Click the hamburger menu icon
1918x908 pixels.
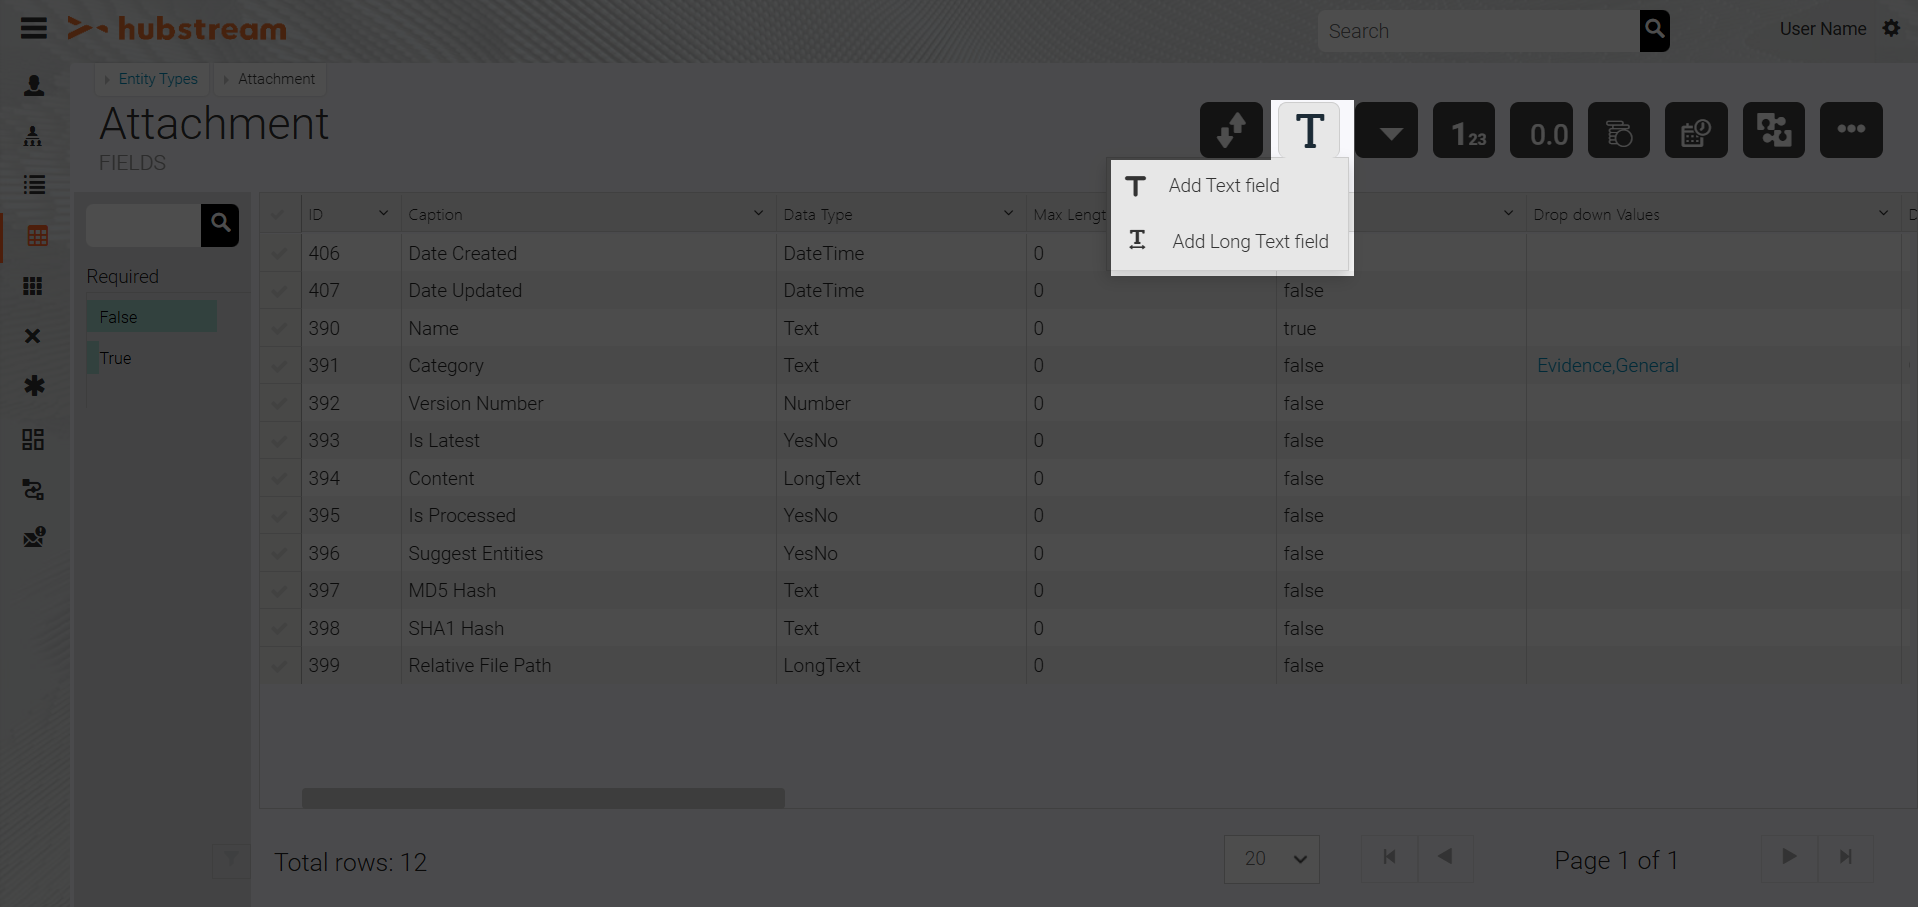(34, 28)
